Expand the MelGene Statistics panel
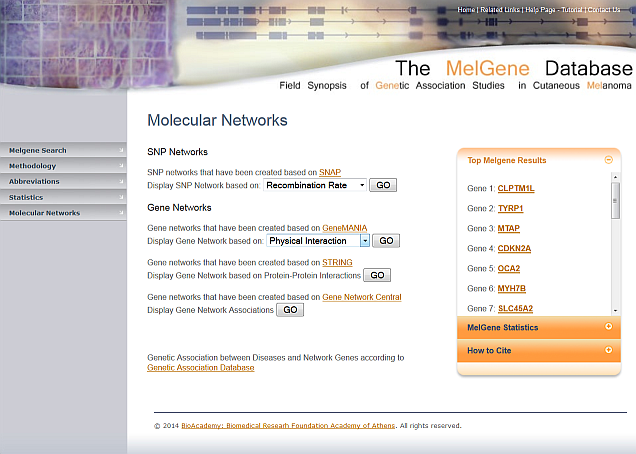 608,327
